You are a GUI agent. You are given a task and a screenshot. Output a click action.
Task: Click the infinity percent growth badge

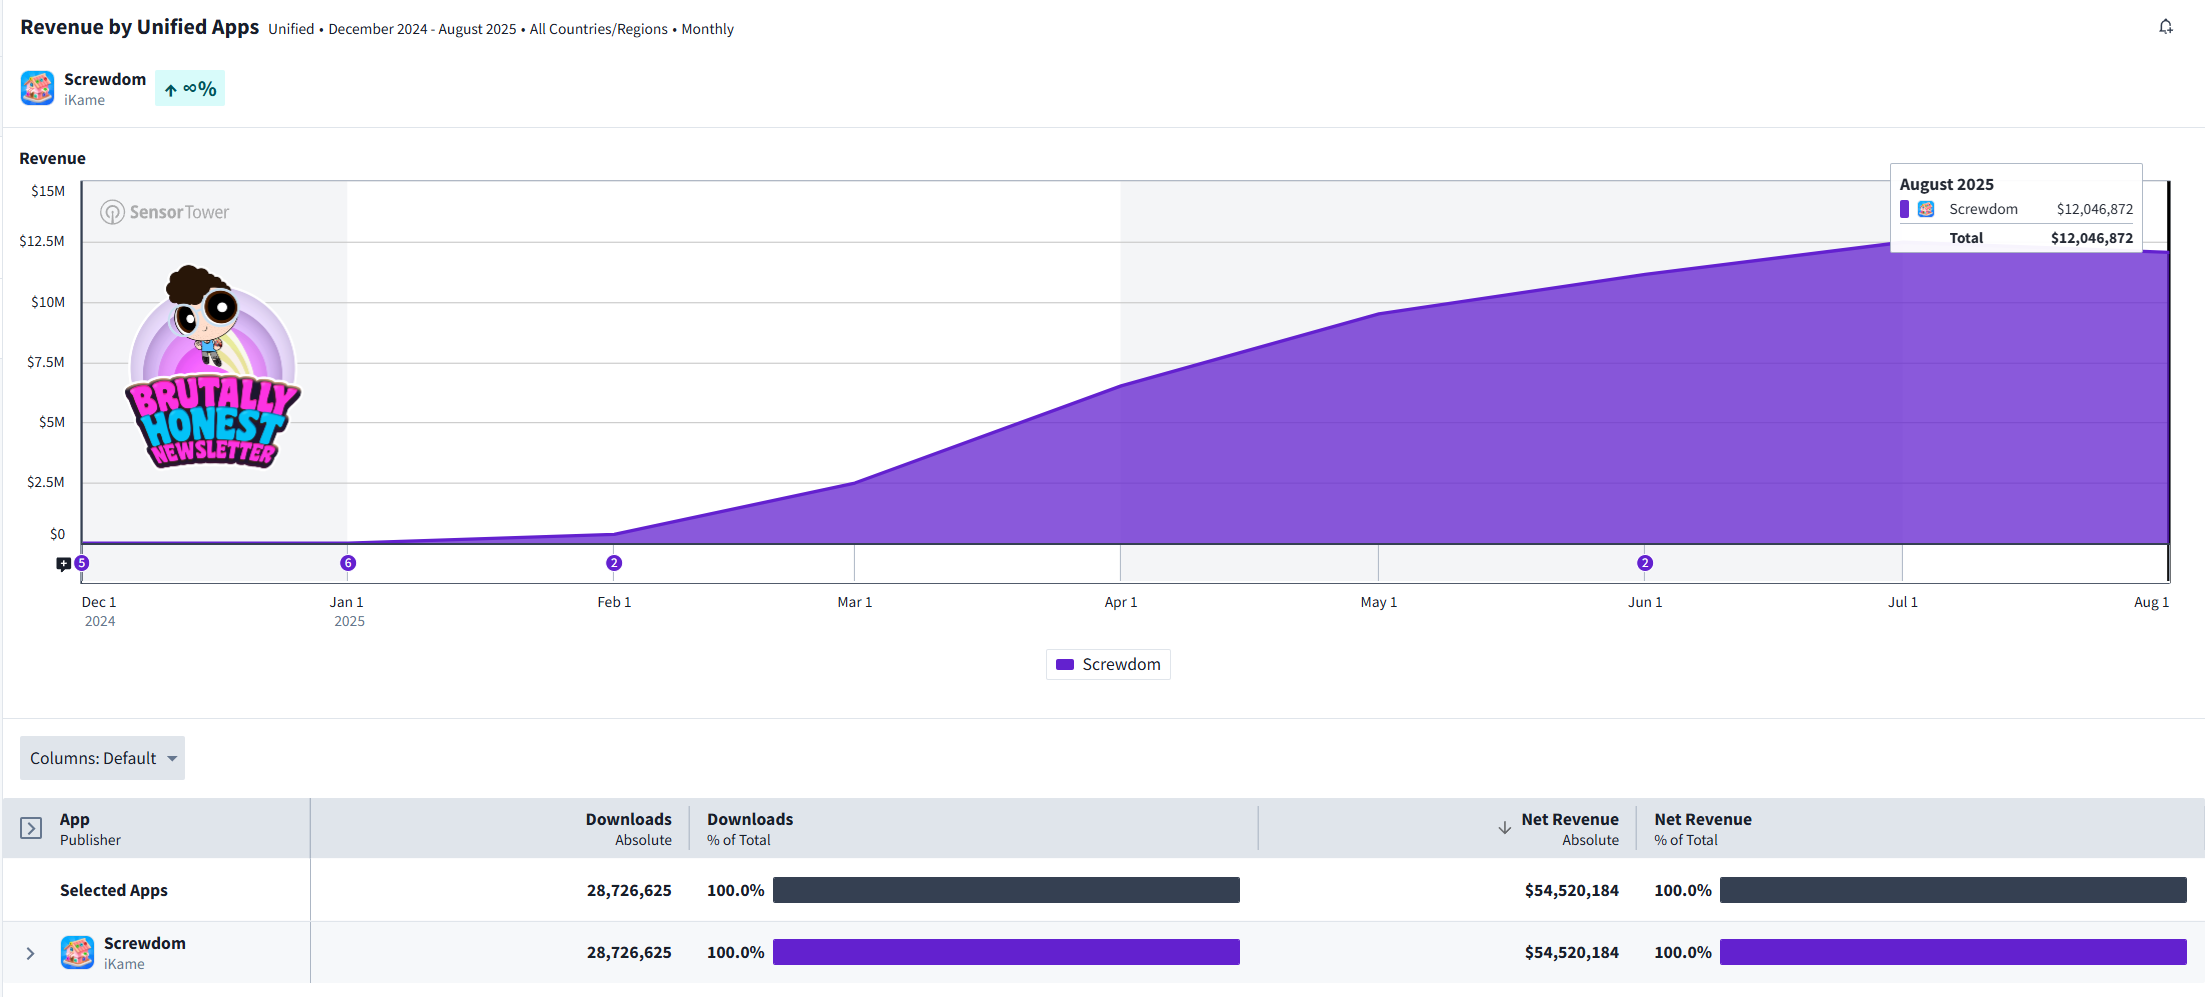190,88
